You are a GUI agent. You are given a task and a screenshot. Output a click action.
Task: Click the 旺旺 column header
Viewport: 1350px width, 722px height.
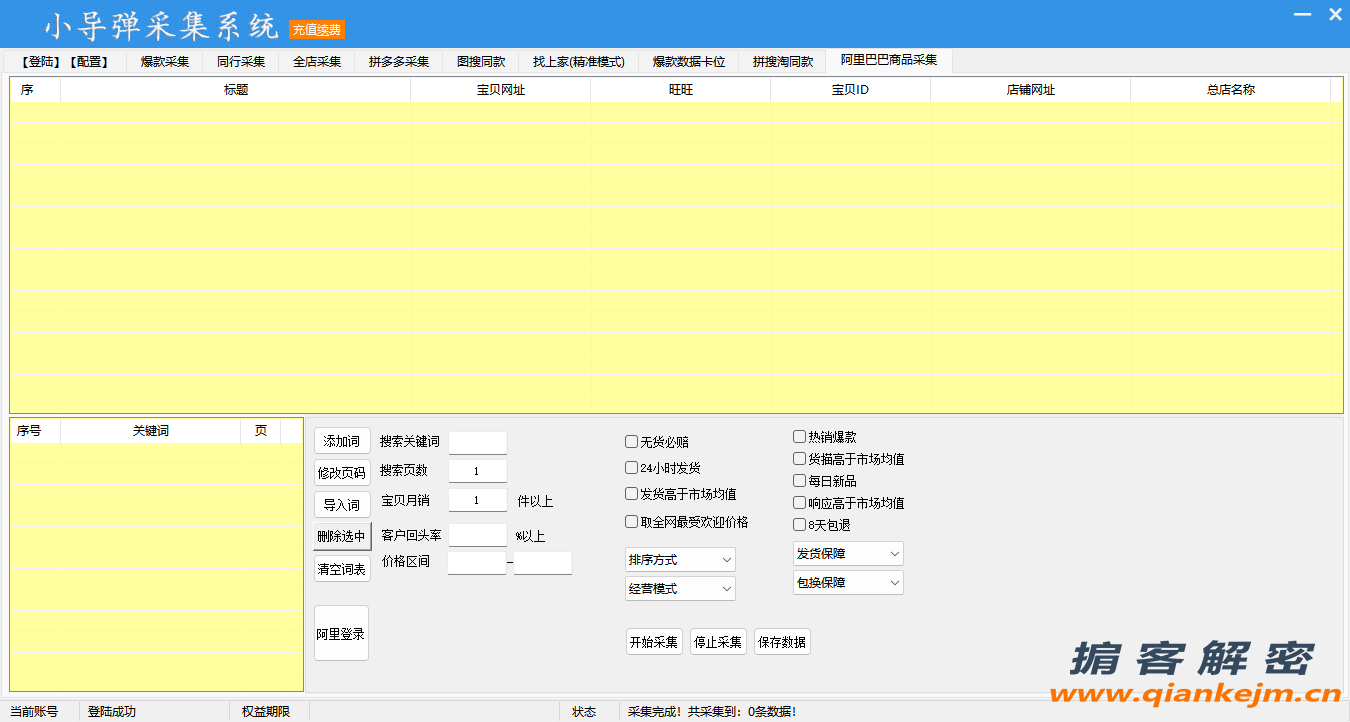tap(681, 90)
